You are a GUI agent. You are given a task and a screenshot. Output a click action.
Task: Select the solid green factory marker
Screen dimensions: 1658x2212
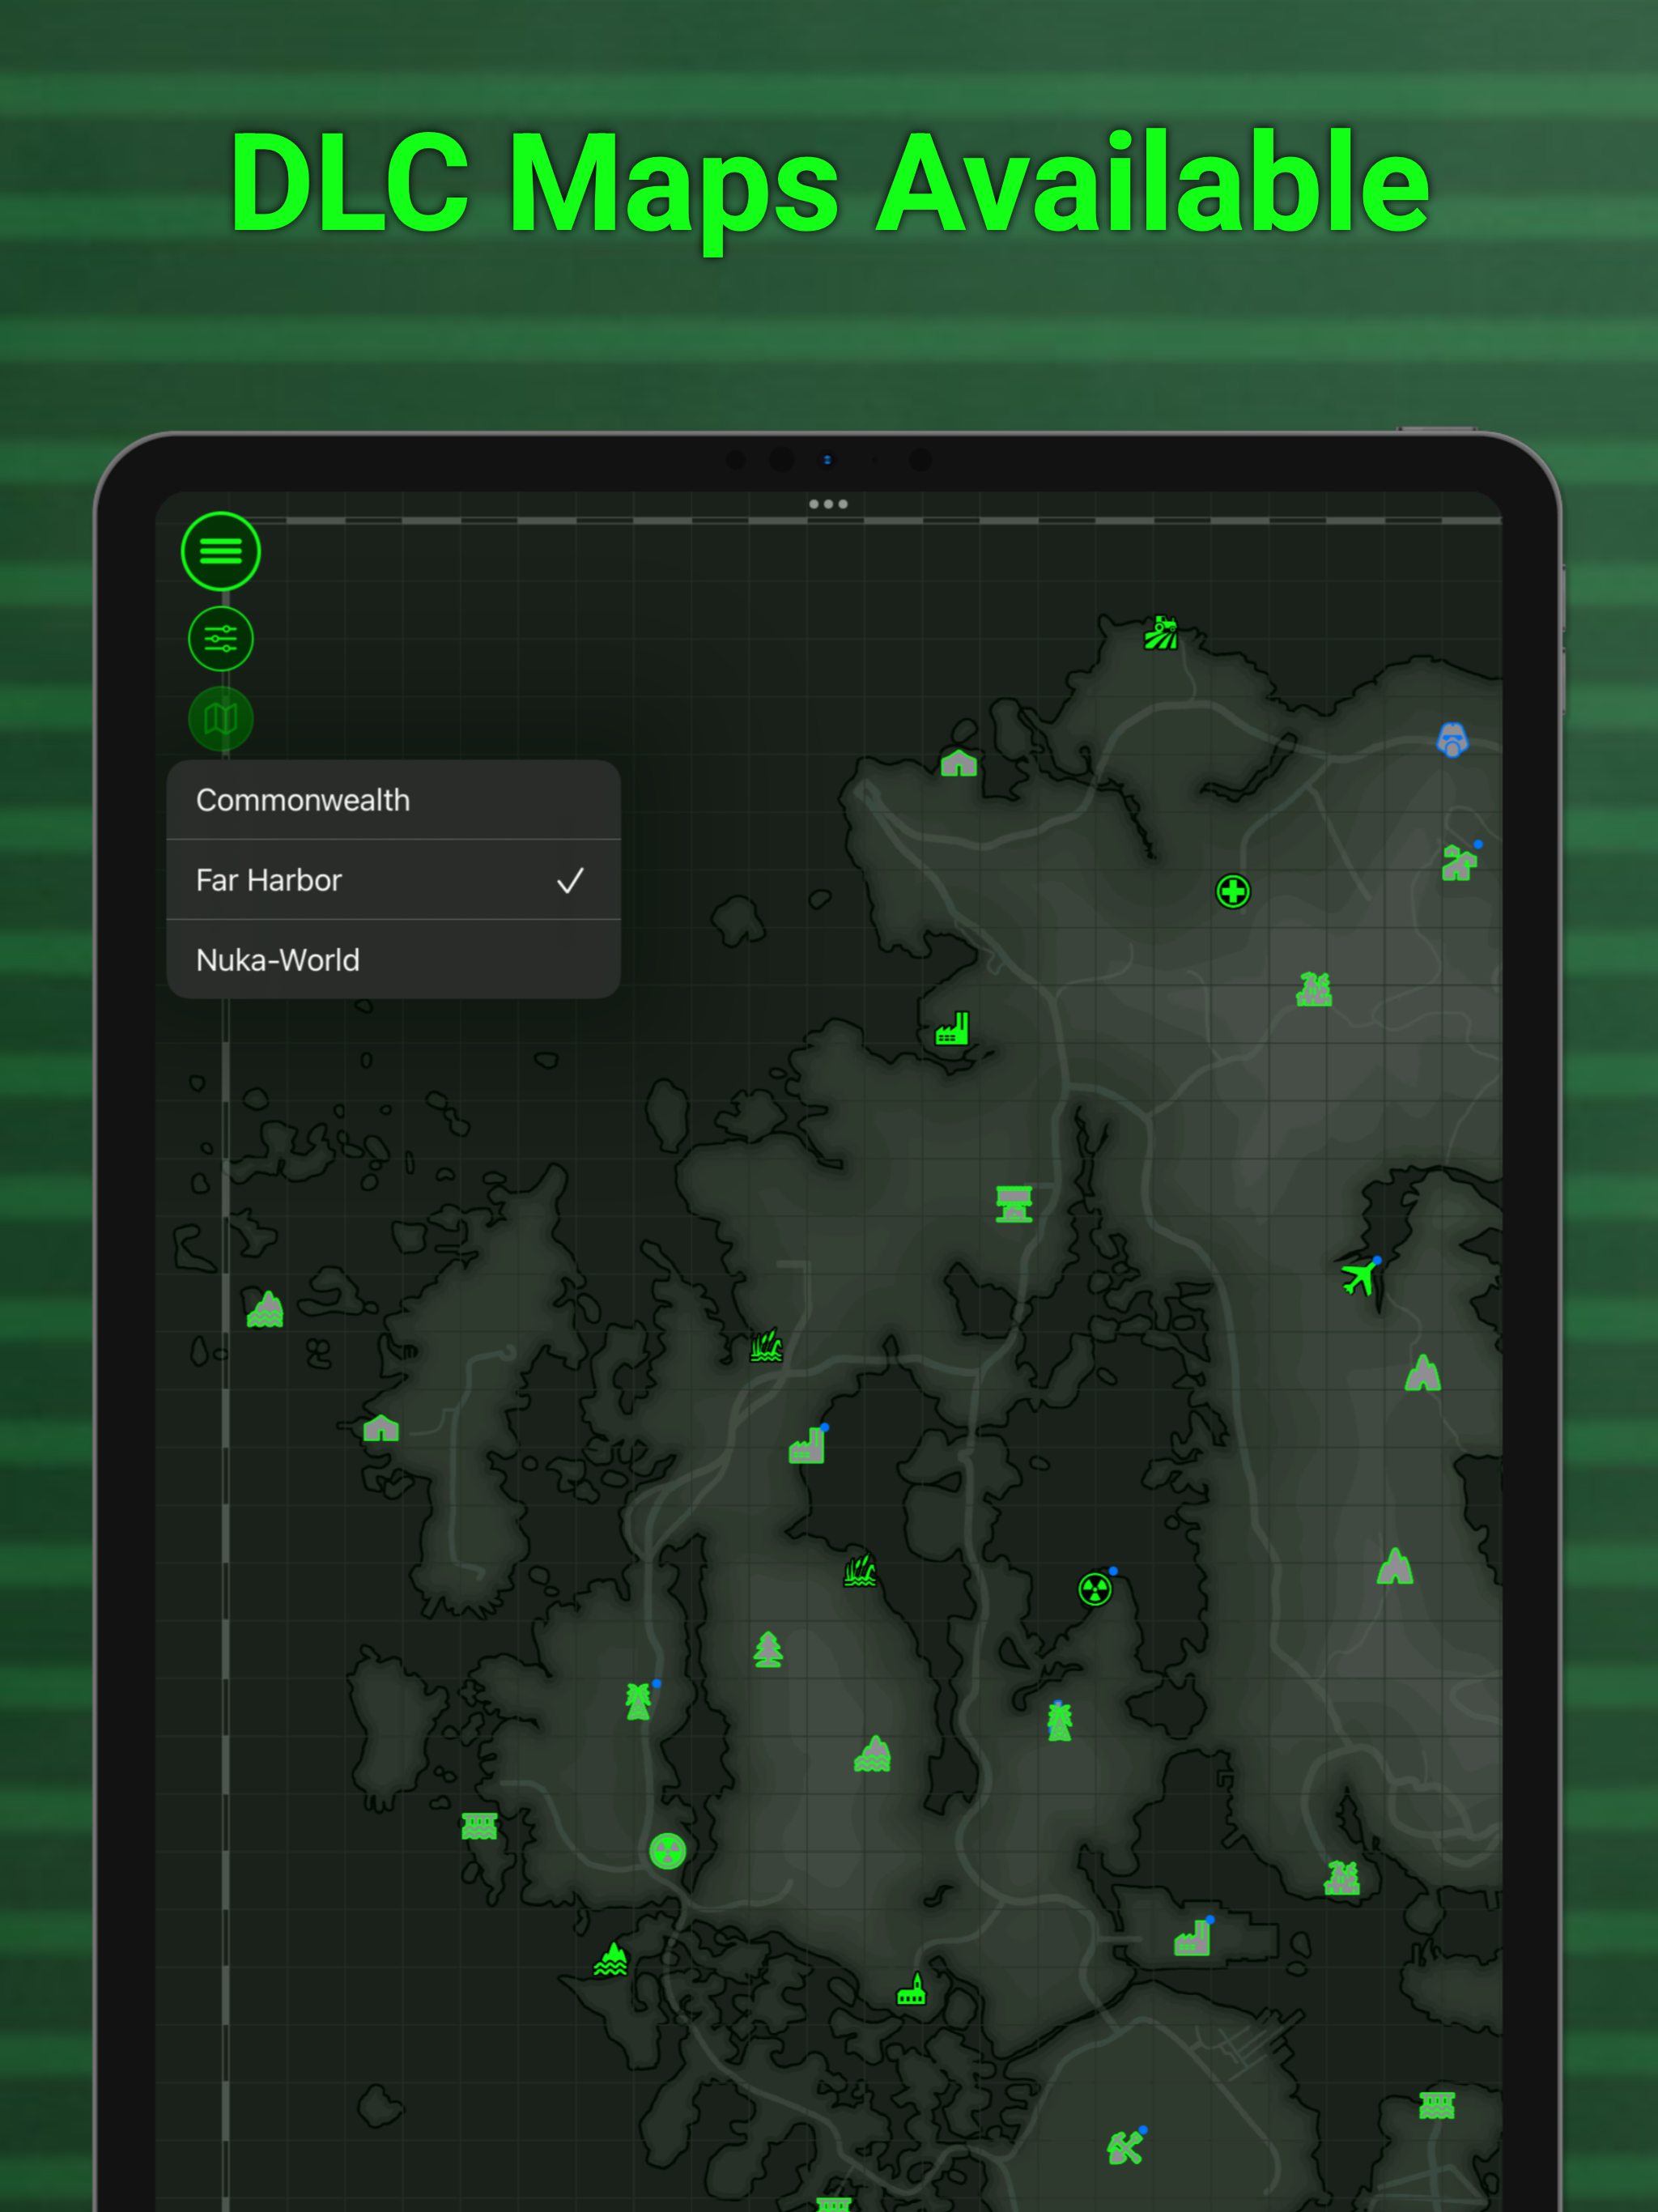(x=952, y=1029)
